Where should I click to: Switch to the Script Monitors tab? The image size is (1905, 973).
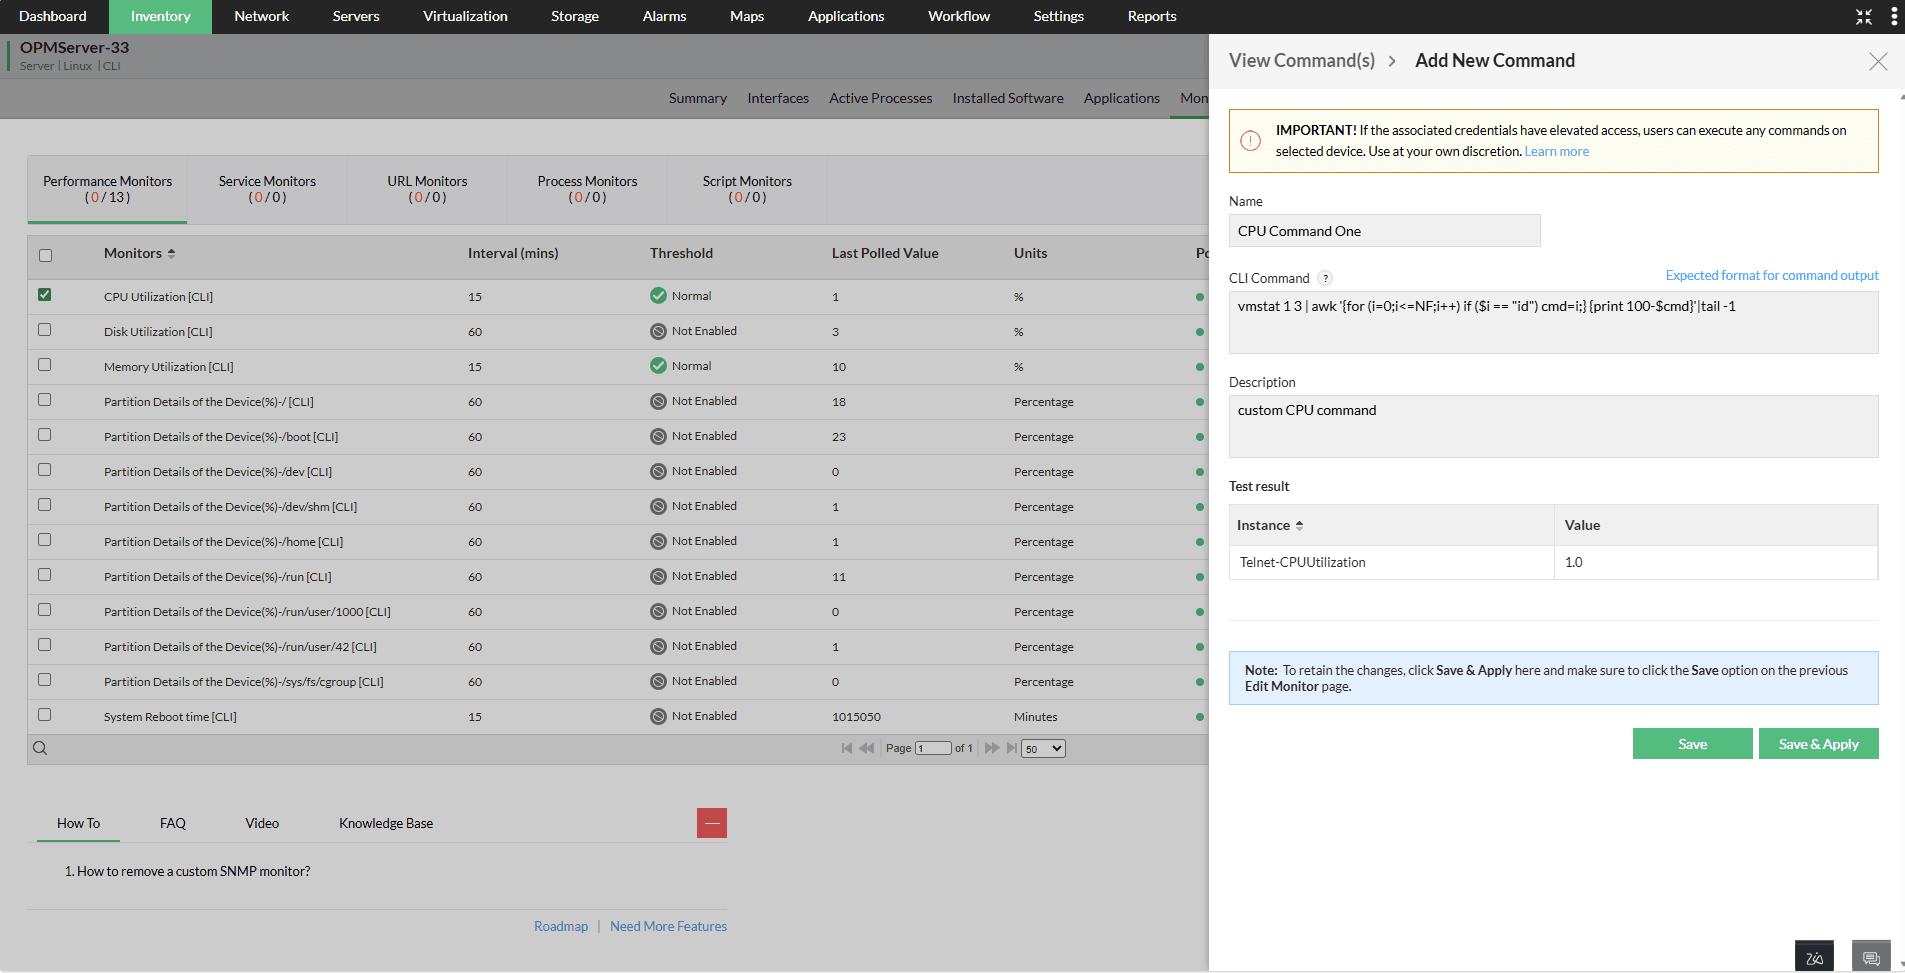(747, 189)
